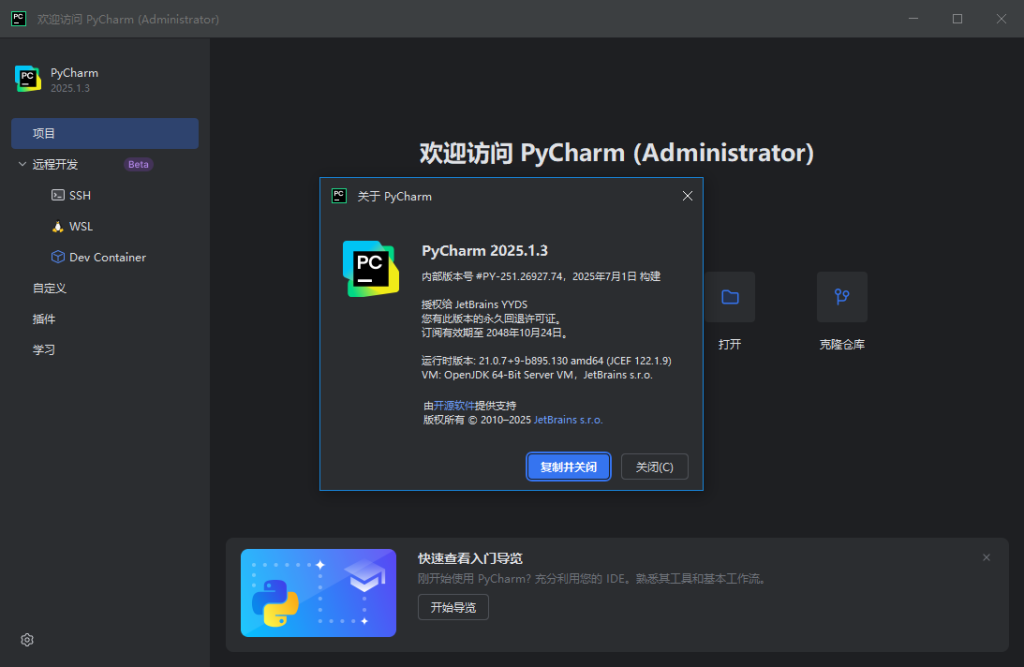Click the Python tour illustration thumbnail

[x=319, y=593]
